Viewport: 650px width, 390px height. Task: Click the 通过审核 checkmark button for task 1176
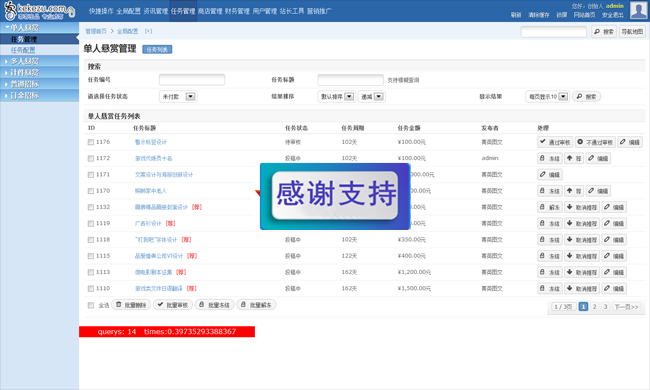pyautogui.click(x=555, y=142)
